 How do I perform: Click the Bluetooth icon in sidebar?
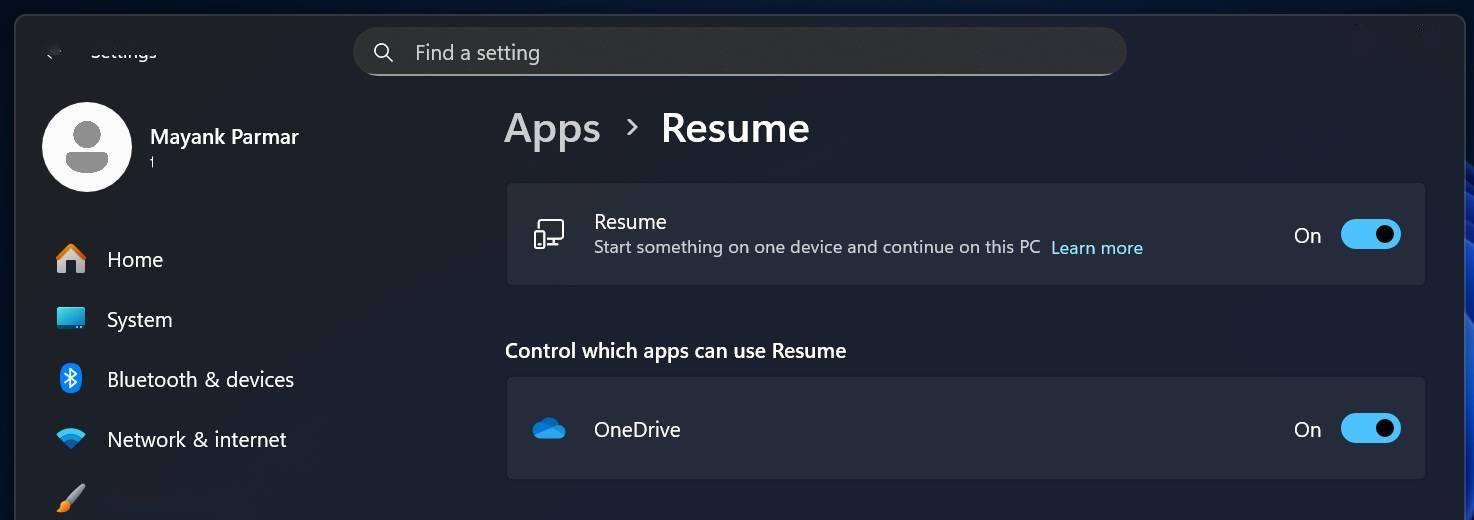coord(70,378)
